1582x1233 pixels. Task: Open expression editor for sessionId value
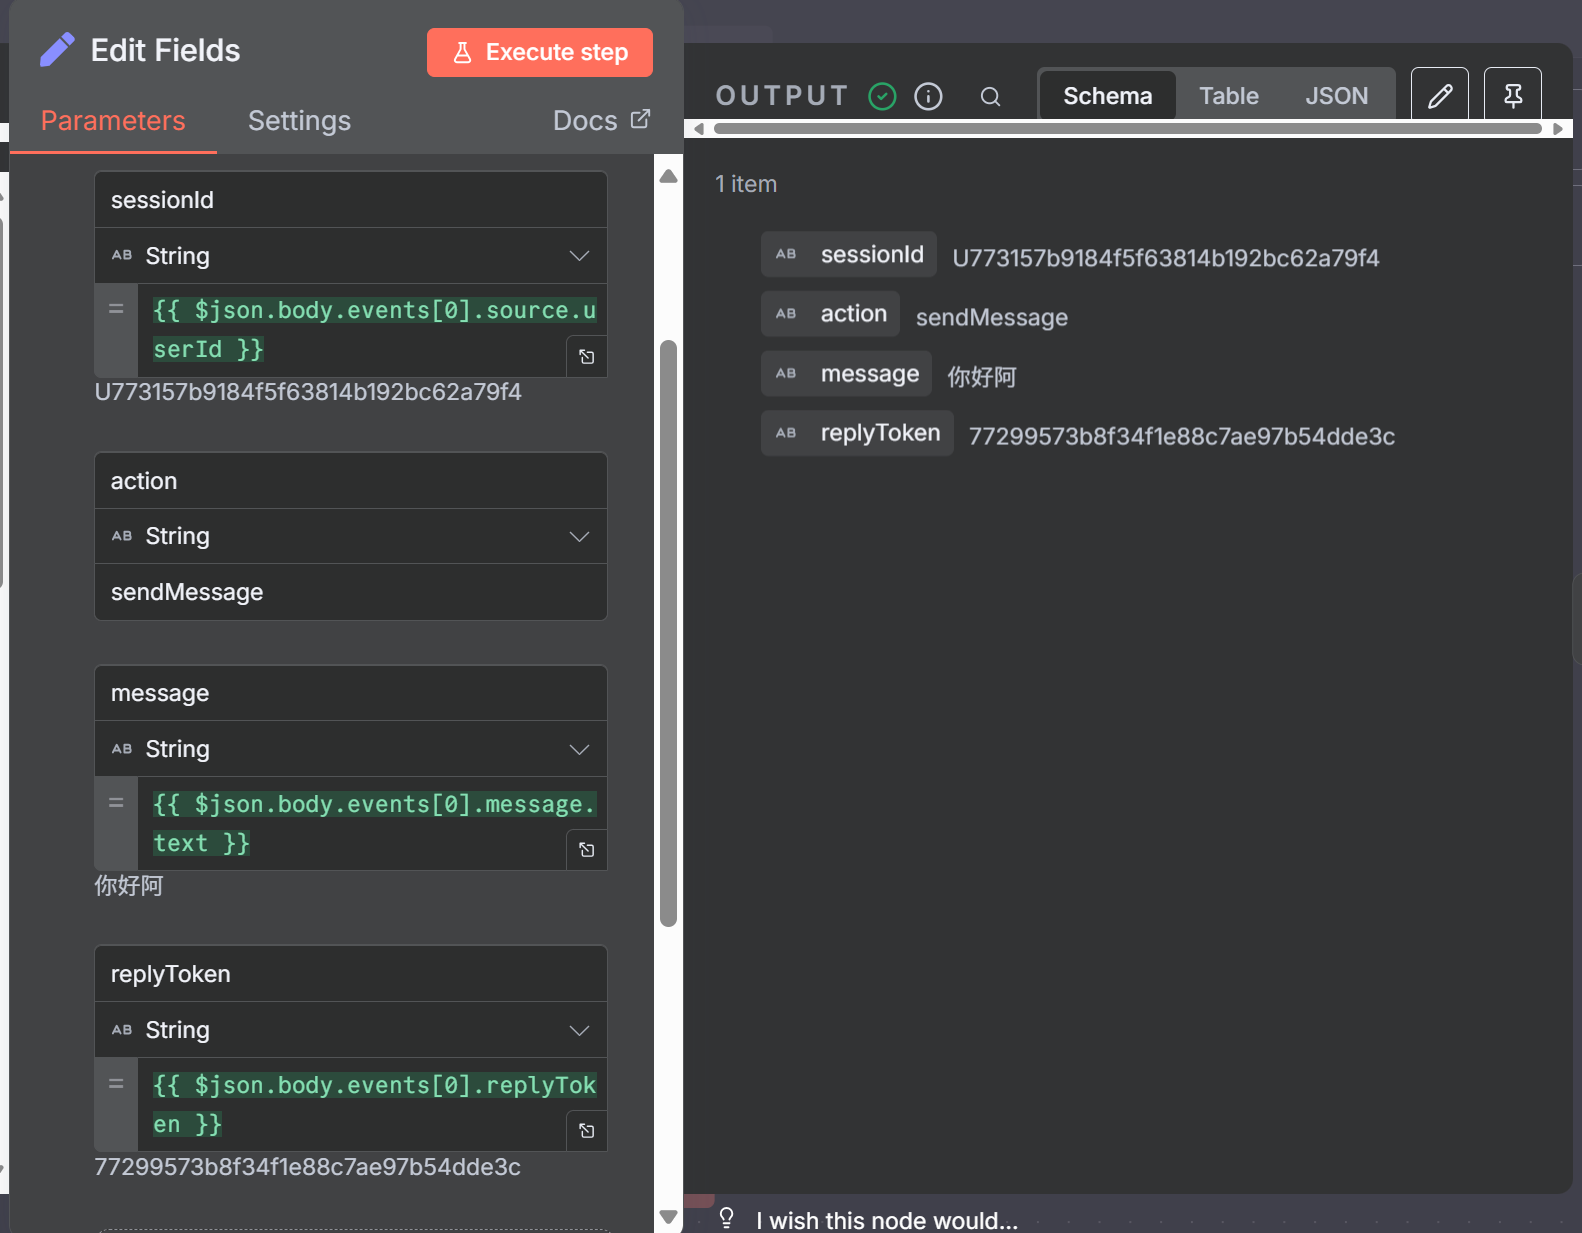[x=587, y=357]
